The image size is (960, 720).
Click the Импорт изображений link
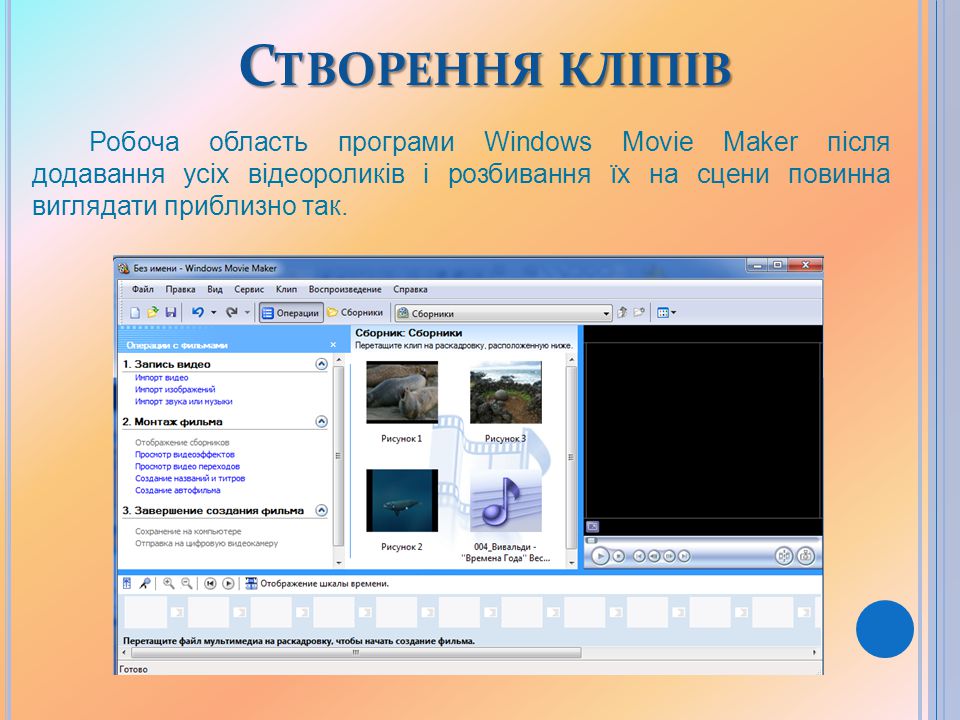pos(175,389)
